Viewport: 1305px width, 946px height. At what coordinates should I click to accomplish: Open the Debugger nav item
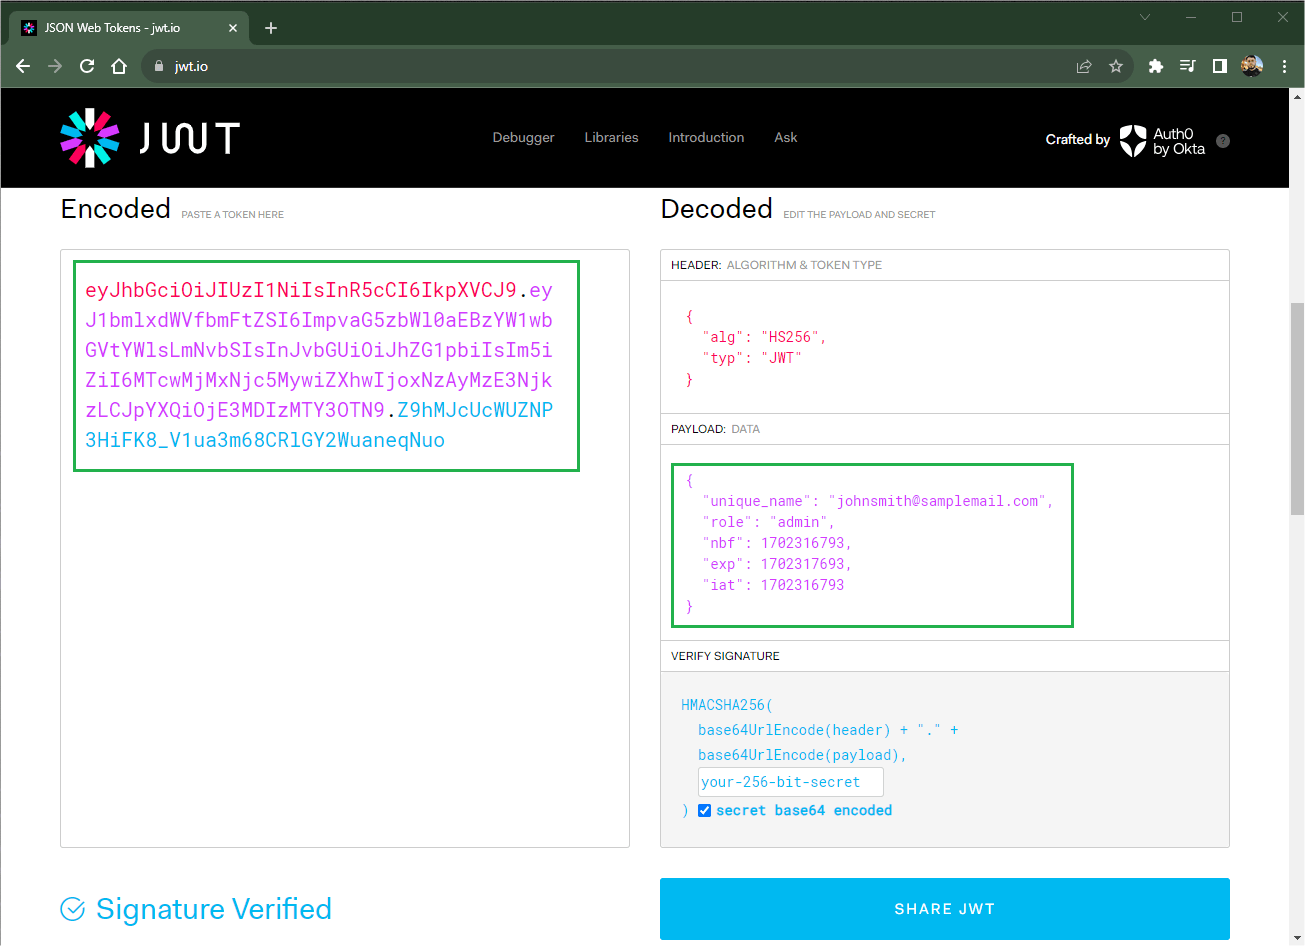[x=523, y=138]
